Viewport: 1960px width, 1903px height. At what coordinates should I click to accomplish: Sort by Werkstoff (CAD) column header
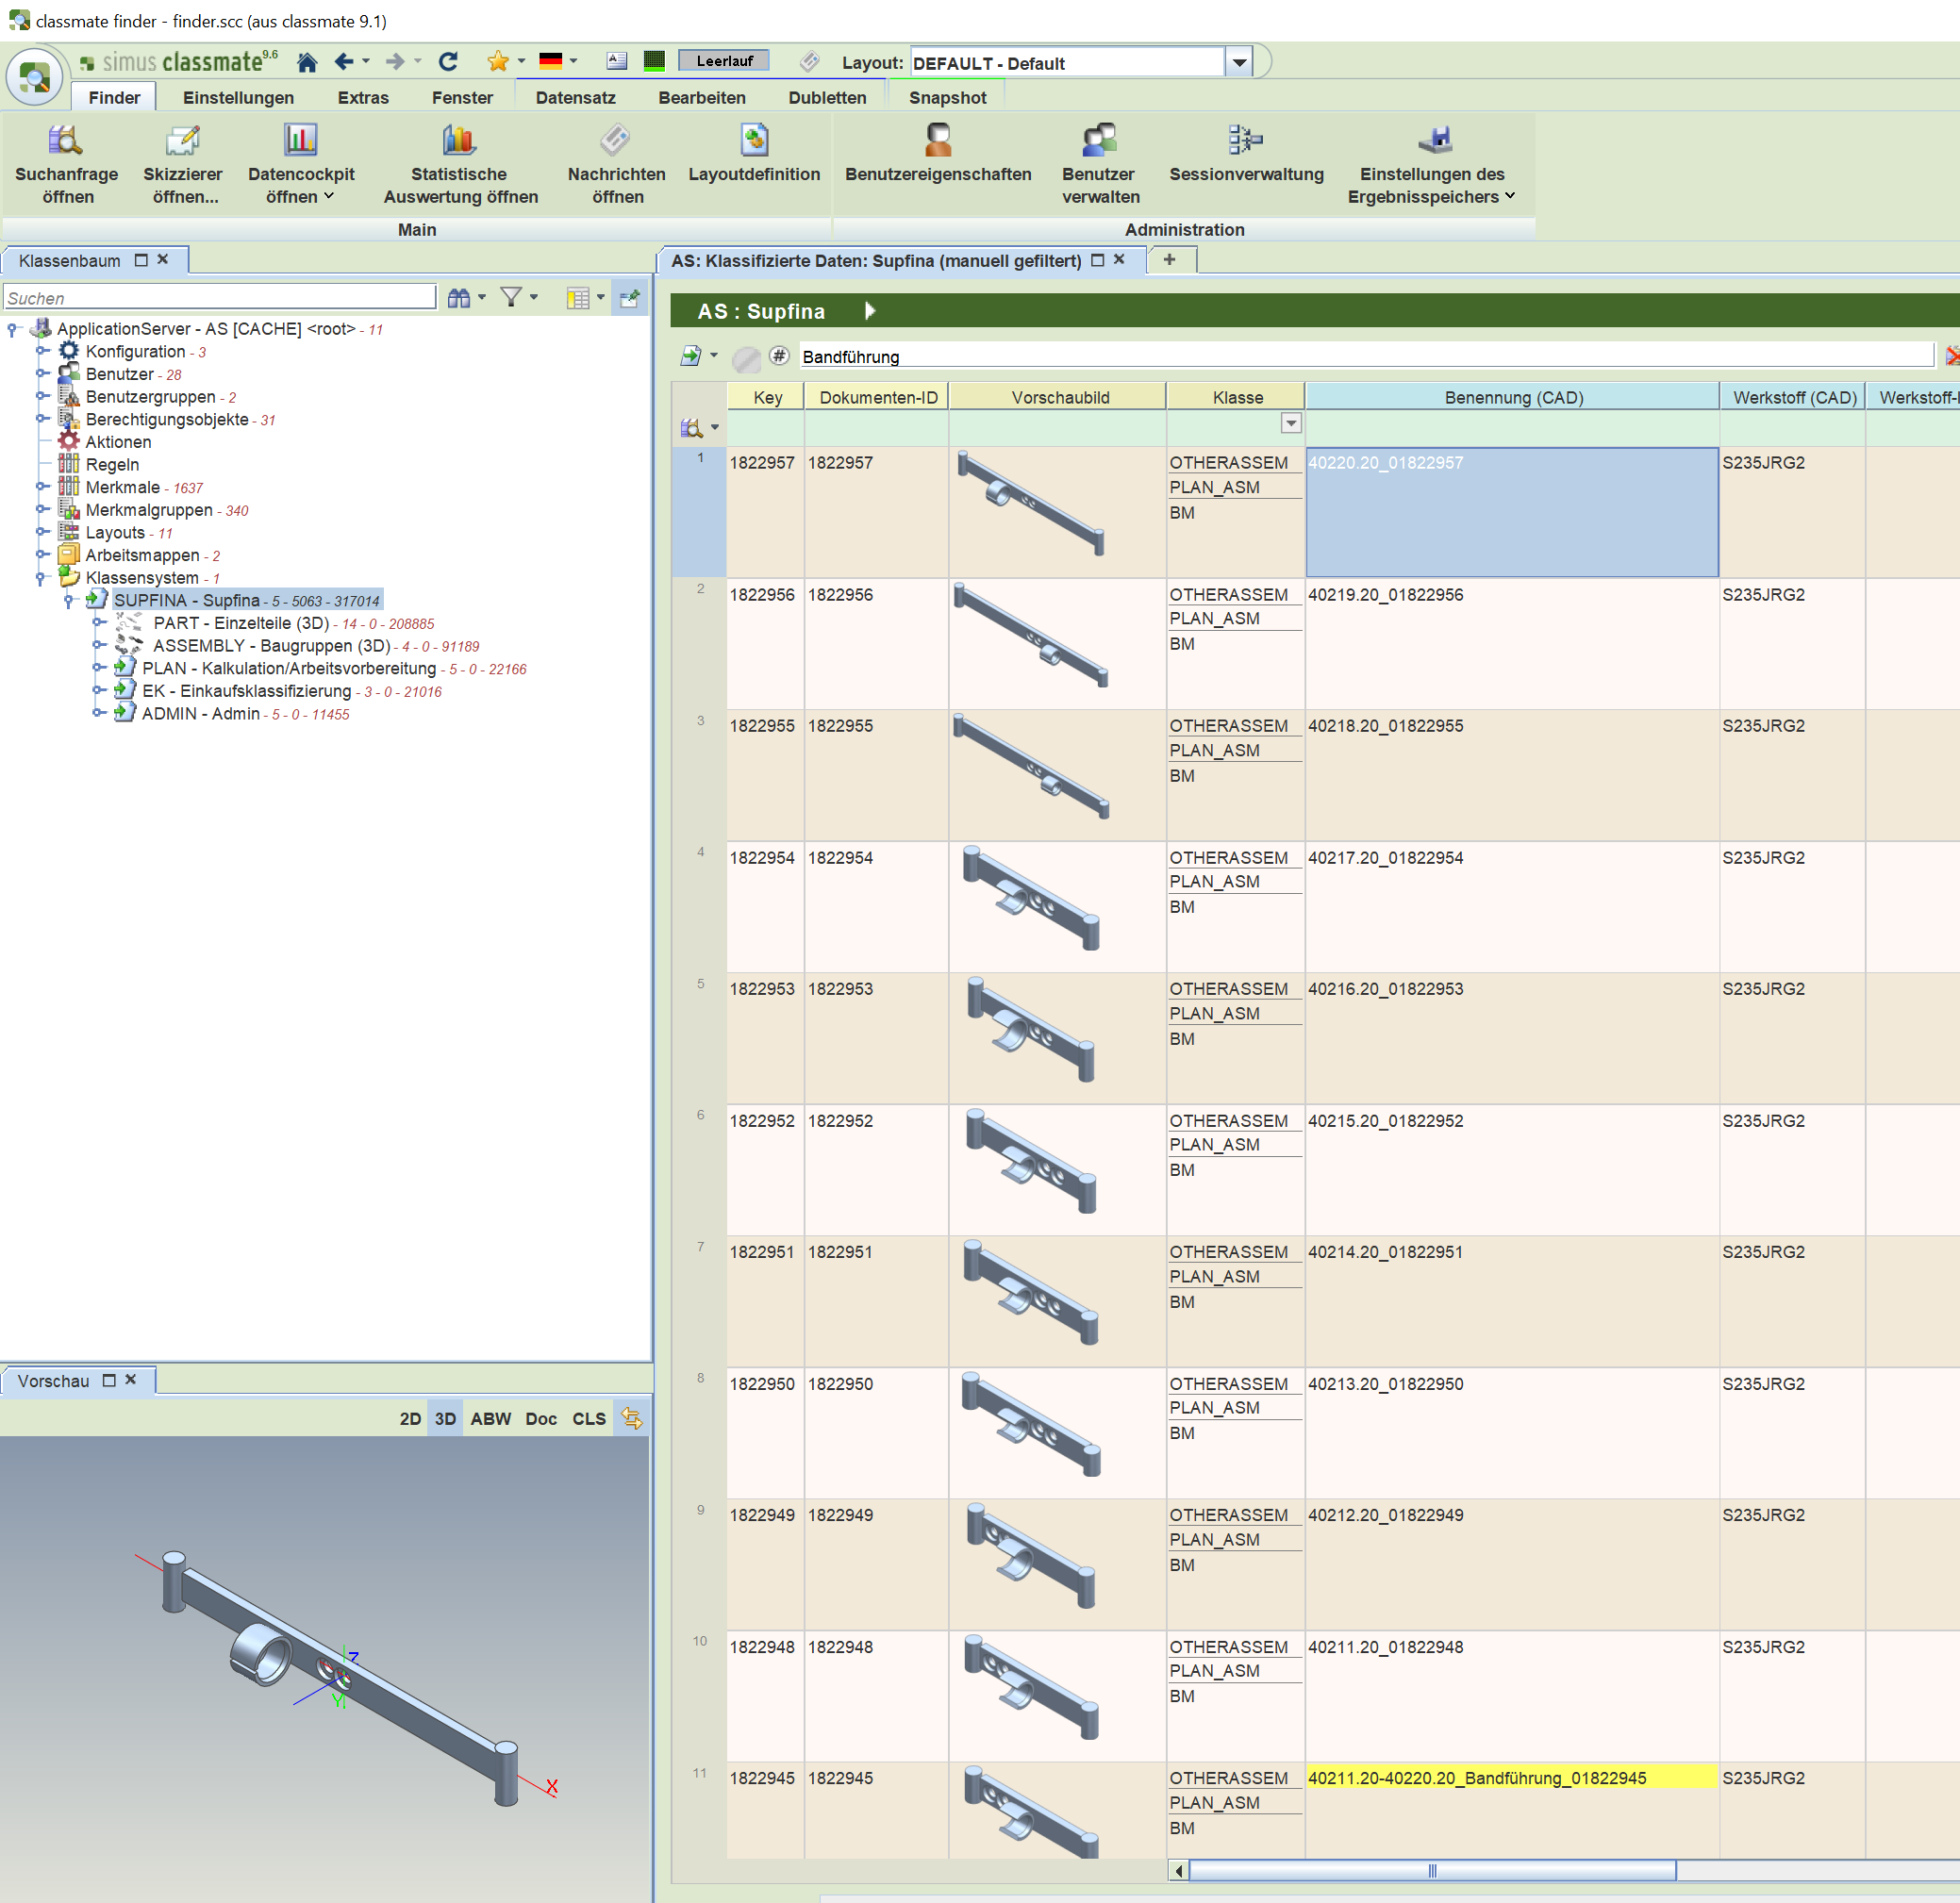[x=1794, y=397]
